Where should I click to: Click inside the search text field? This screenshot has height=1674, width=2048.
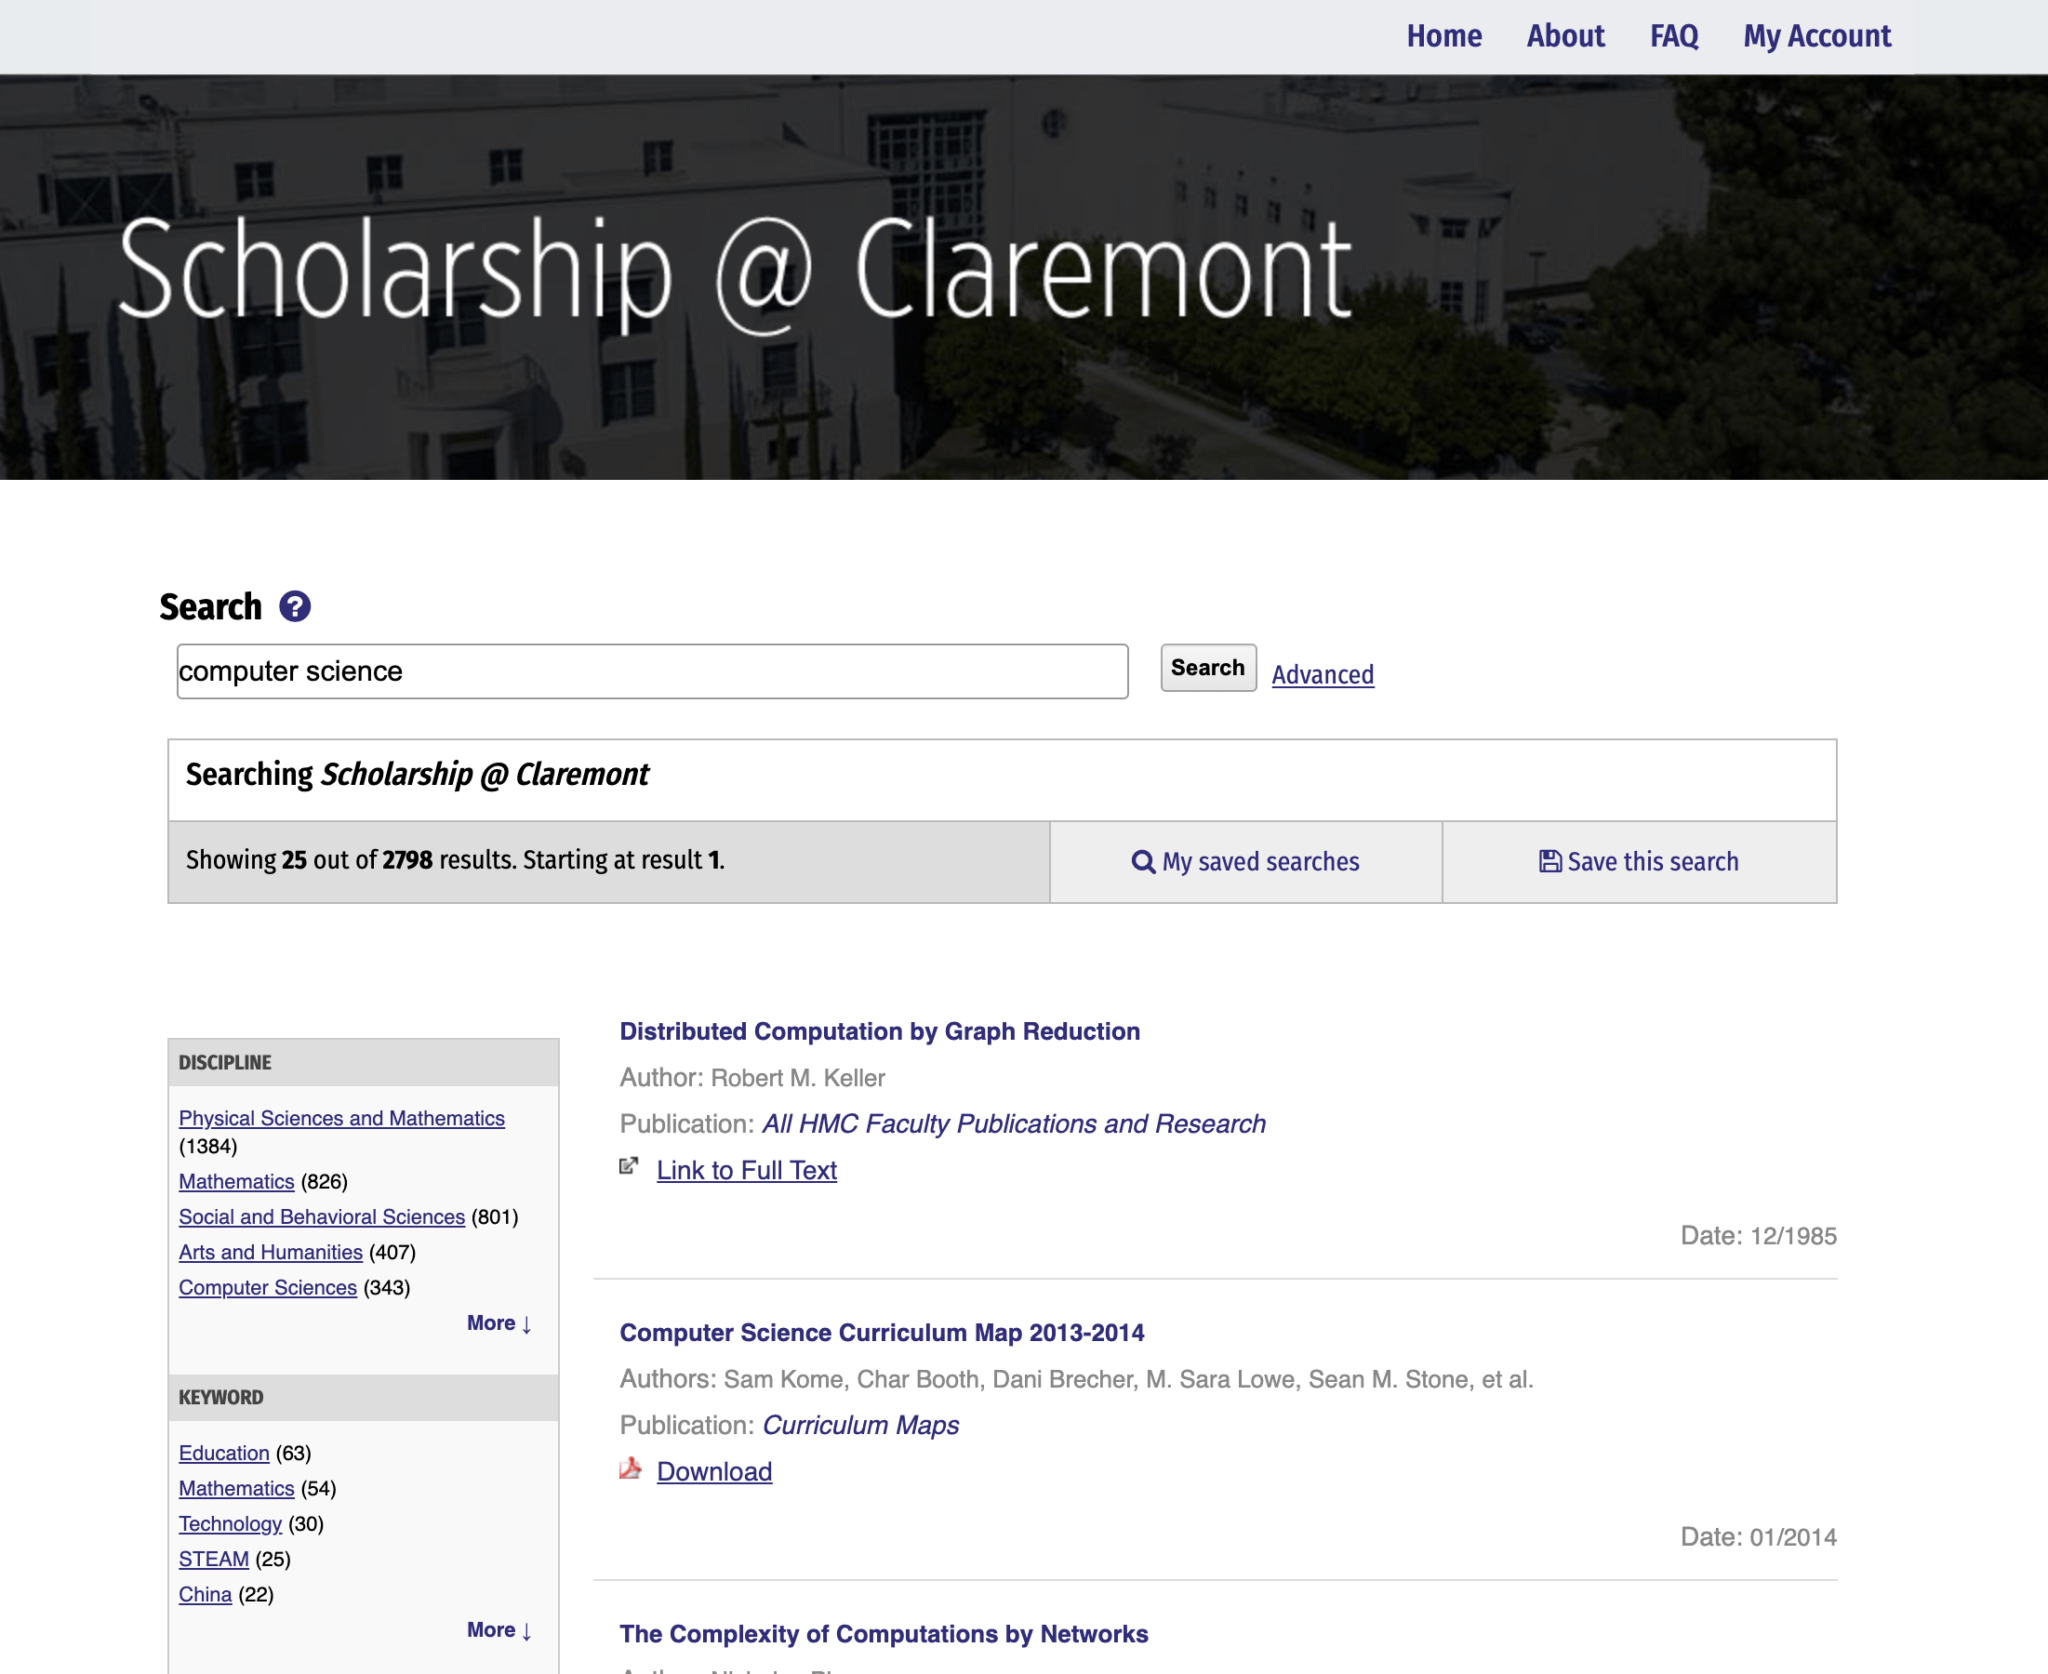(x=650, y=670)
